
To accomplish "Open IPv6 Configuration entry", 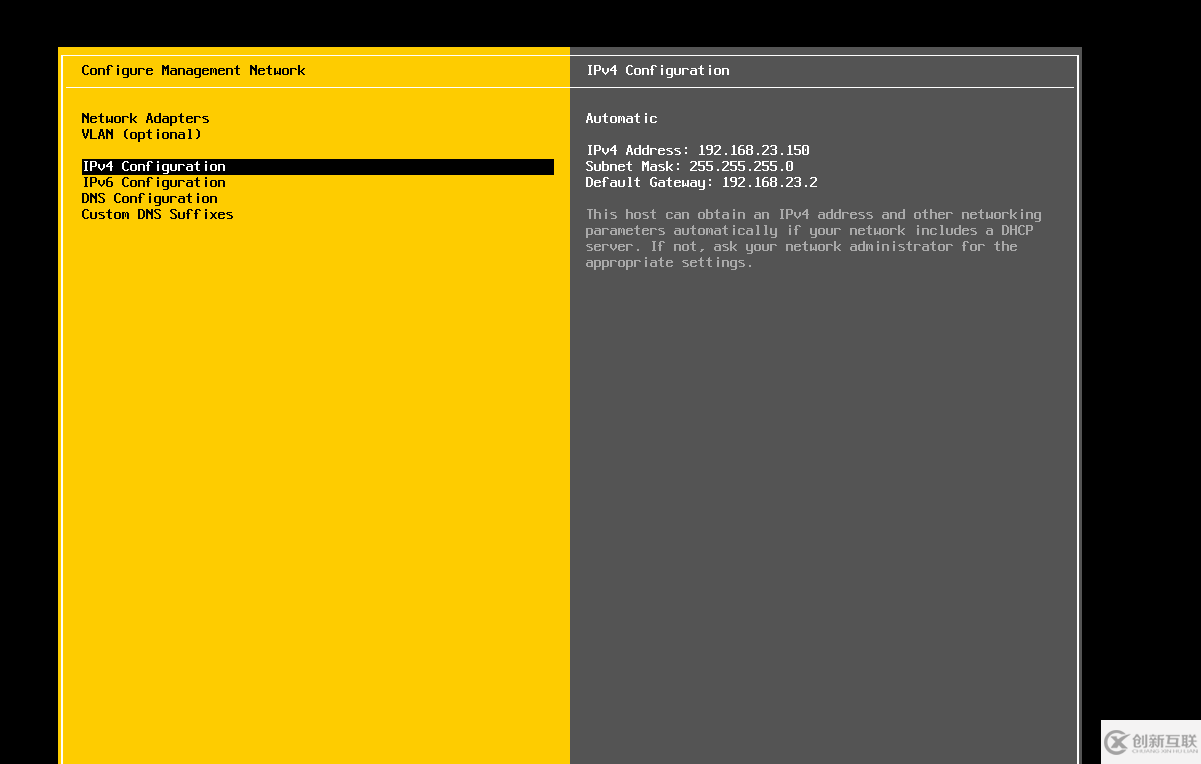I will coord(153,182).
